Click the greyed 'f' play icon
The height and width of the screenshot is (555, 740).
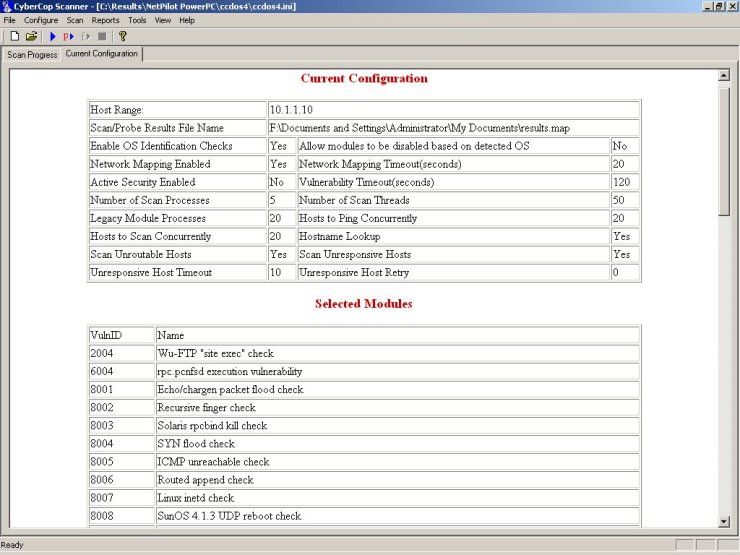85,36
